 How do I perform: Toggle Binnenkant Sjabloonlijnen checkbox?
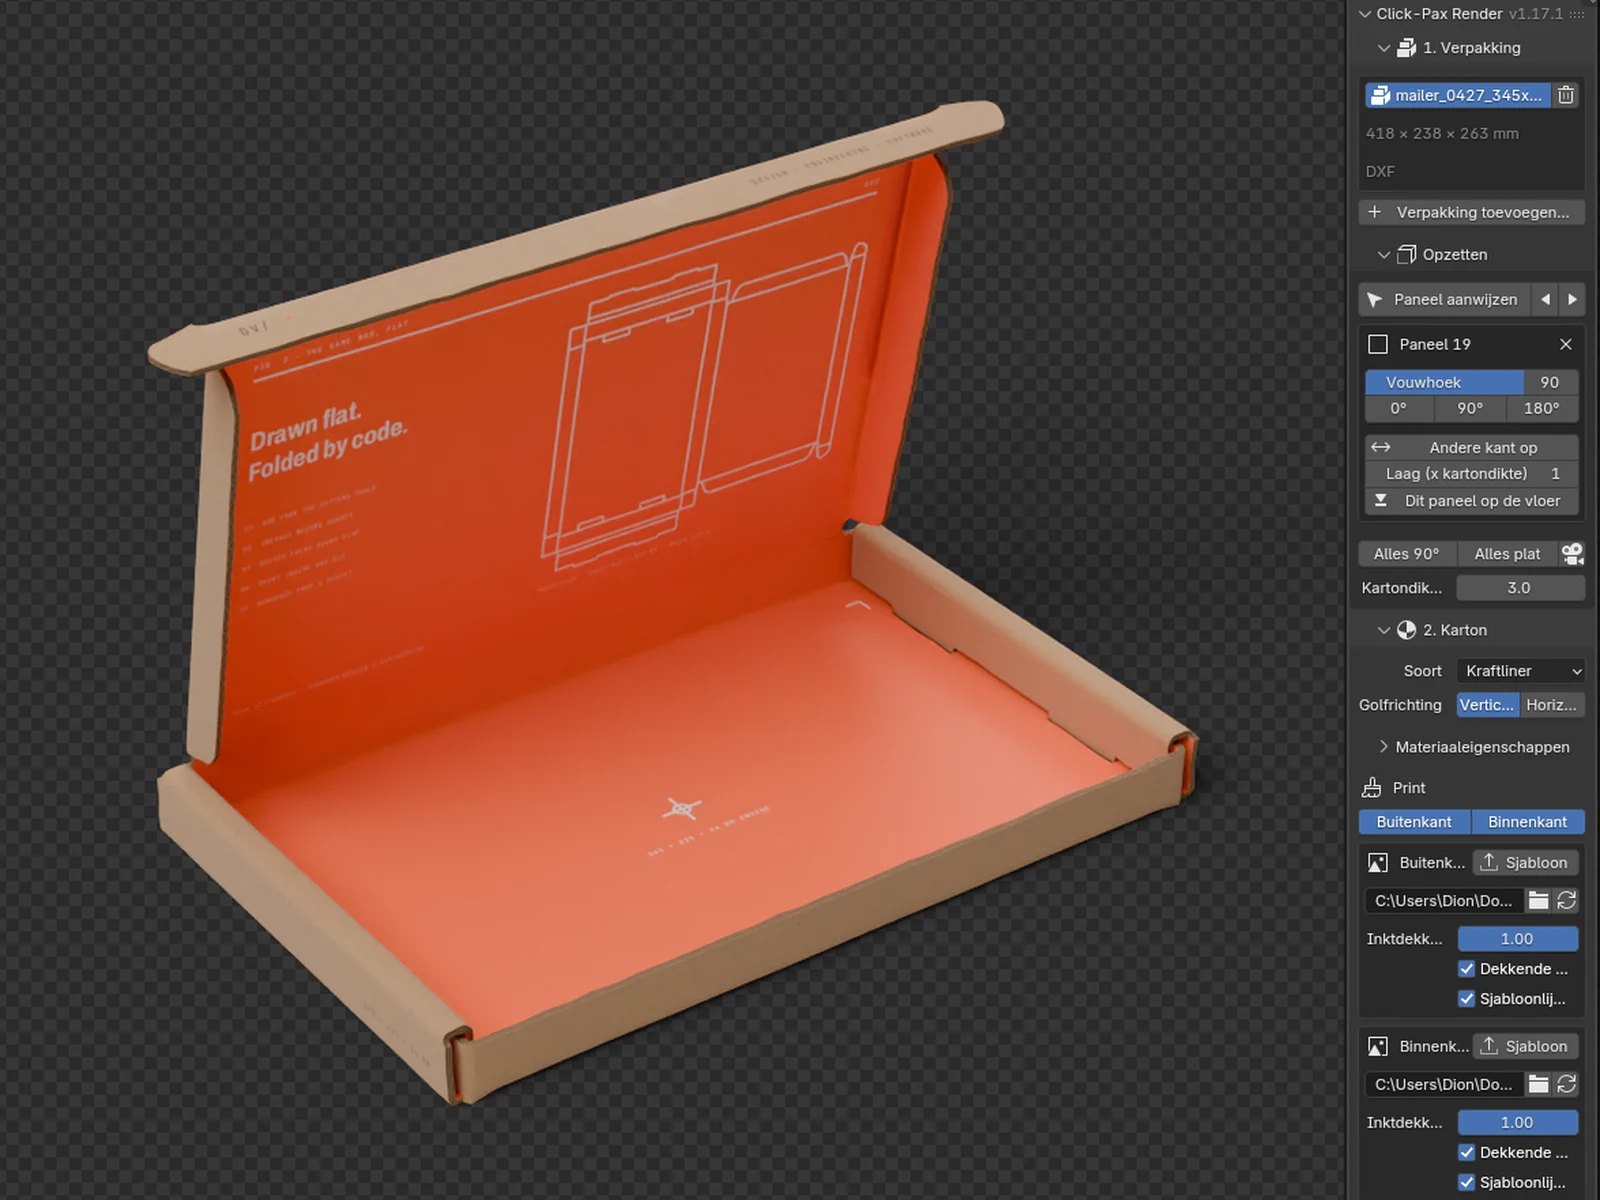[x=1467, y=1183]
